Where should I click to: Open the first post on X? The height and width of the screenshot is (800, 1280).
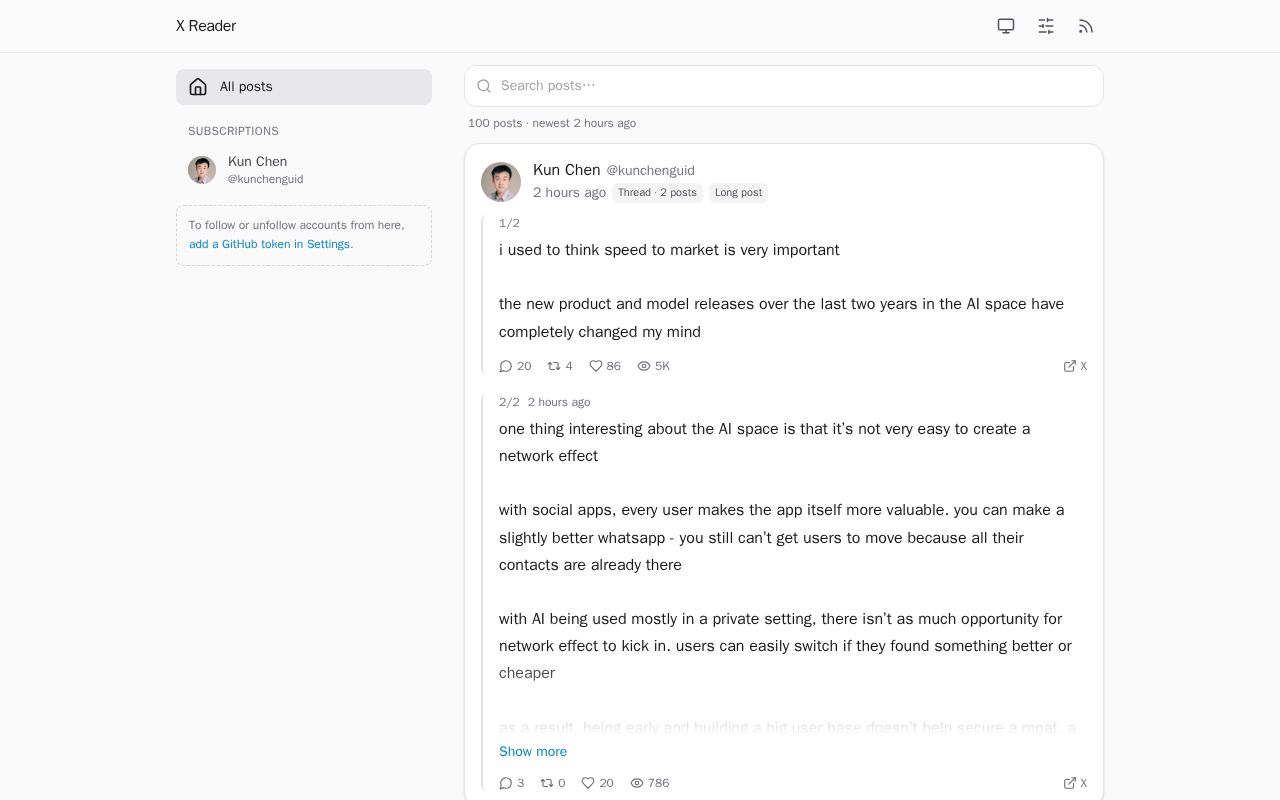[x=1075, y=366]
